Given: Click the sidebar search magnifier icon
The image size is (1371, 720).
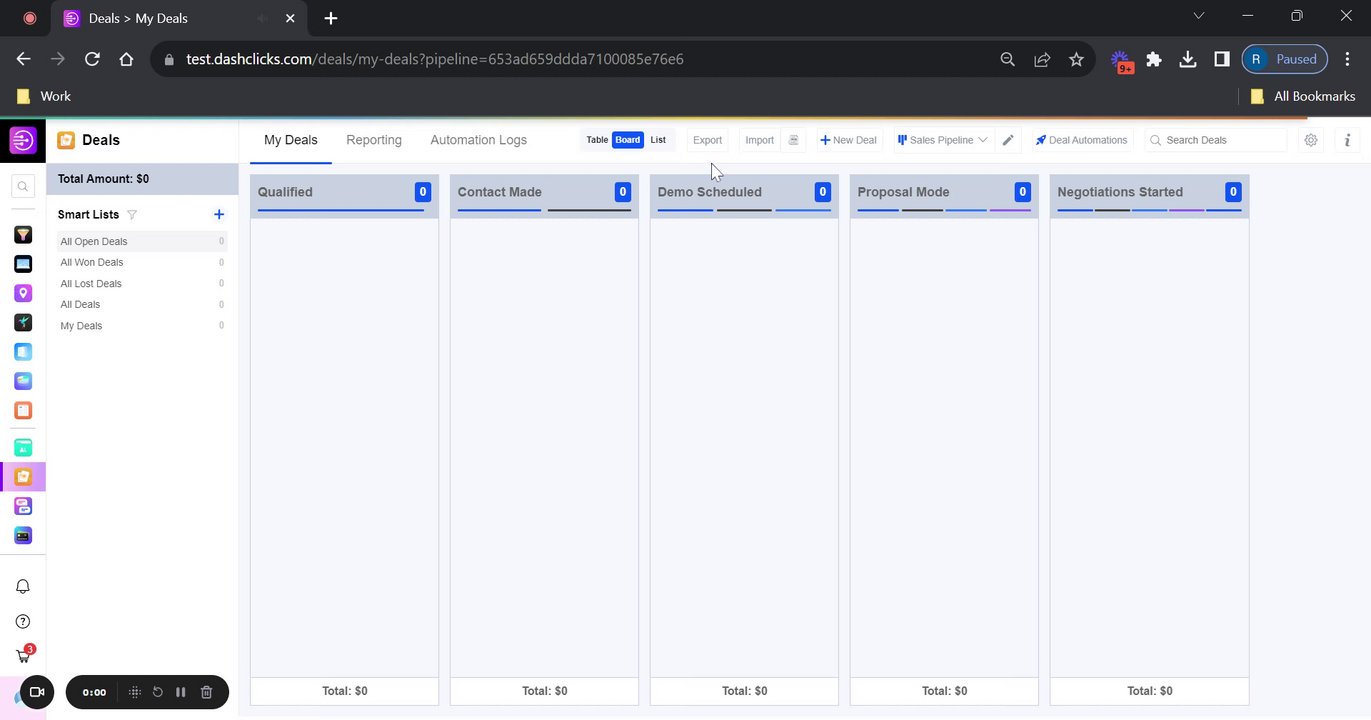Looking at the screenshot, I should [23, 186].
